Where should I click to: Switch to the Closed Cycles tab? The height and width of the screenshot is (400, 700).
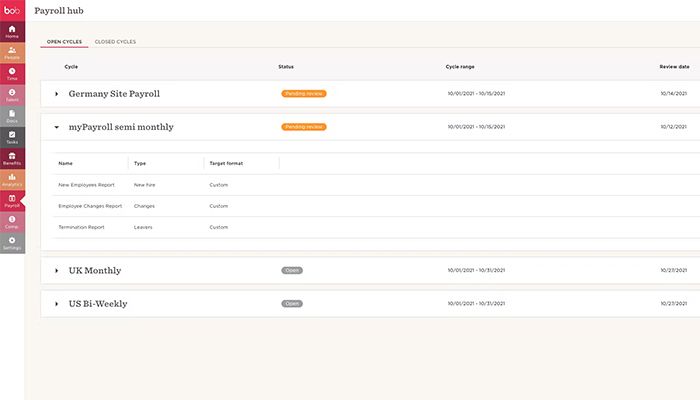click(115, 42)
